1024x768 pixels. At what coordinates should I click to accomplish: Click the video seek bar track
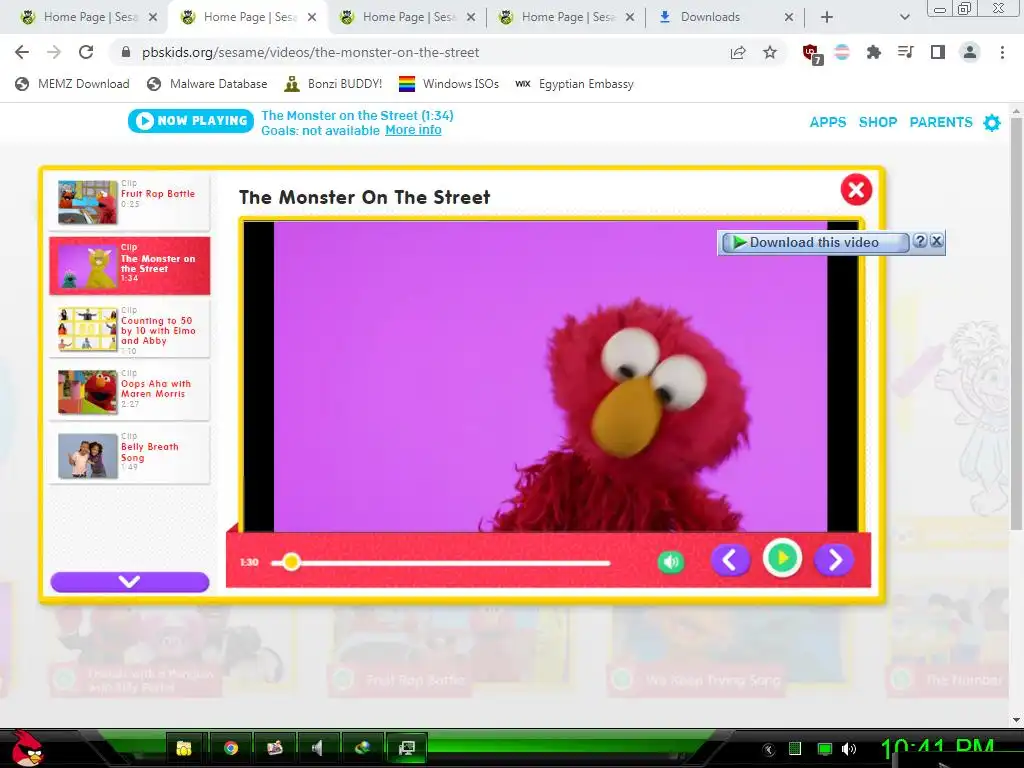[441, 562]
